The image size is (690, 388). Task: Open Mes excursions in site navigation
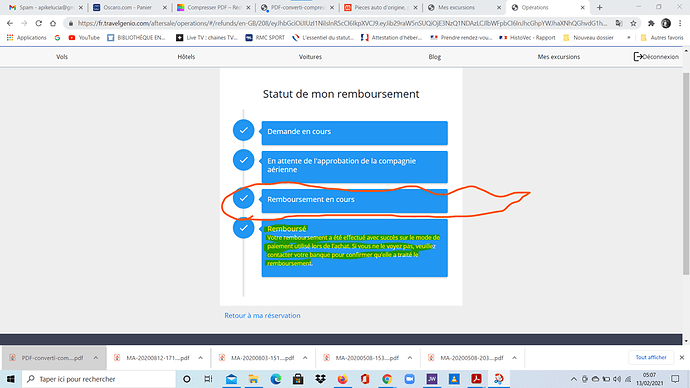click(x=559, y=57)
